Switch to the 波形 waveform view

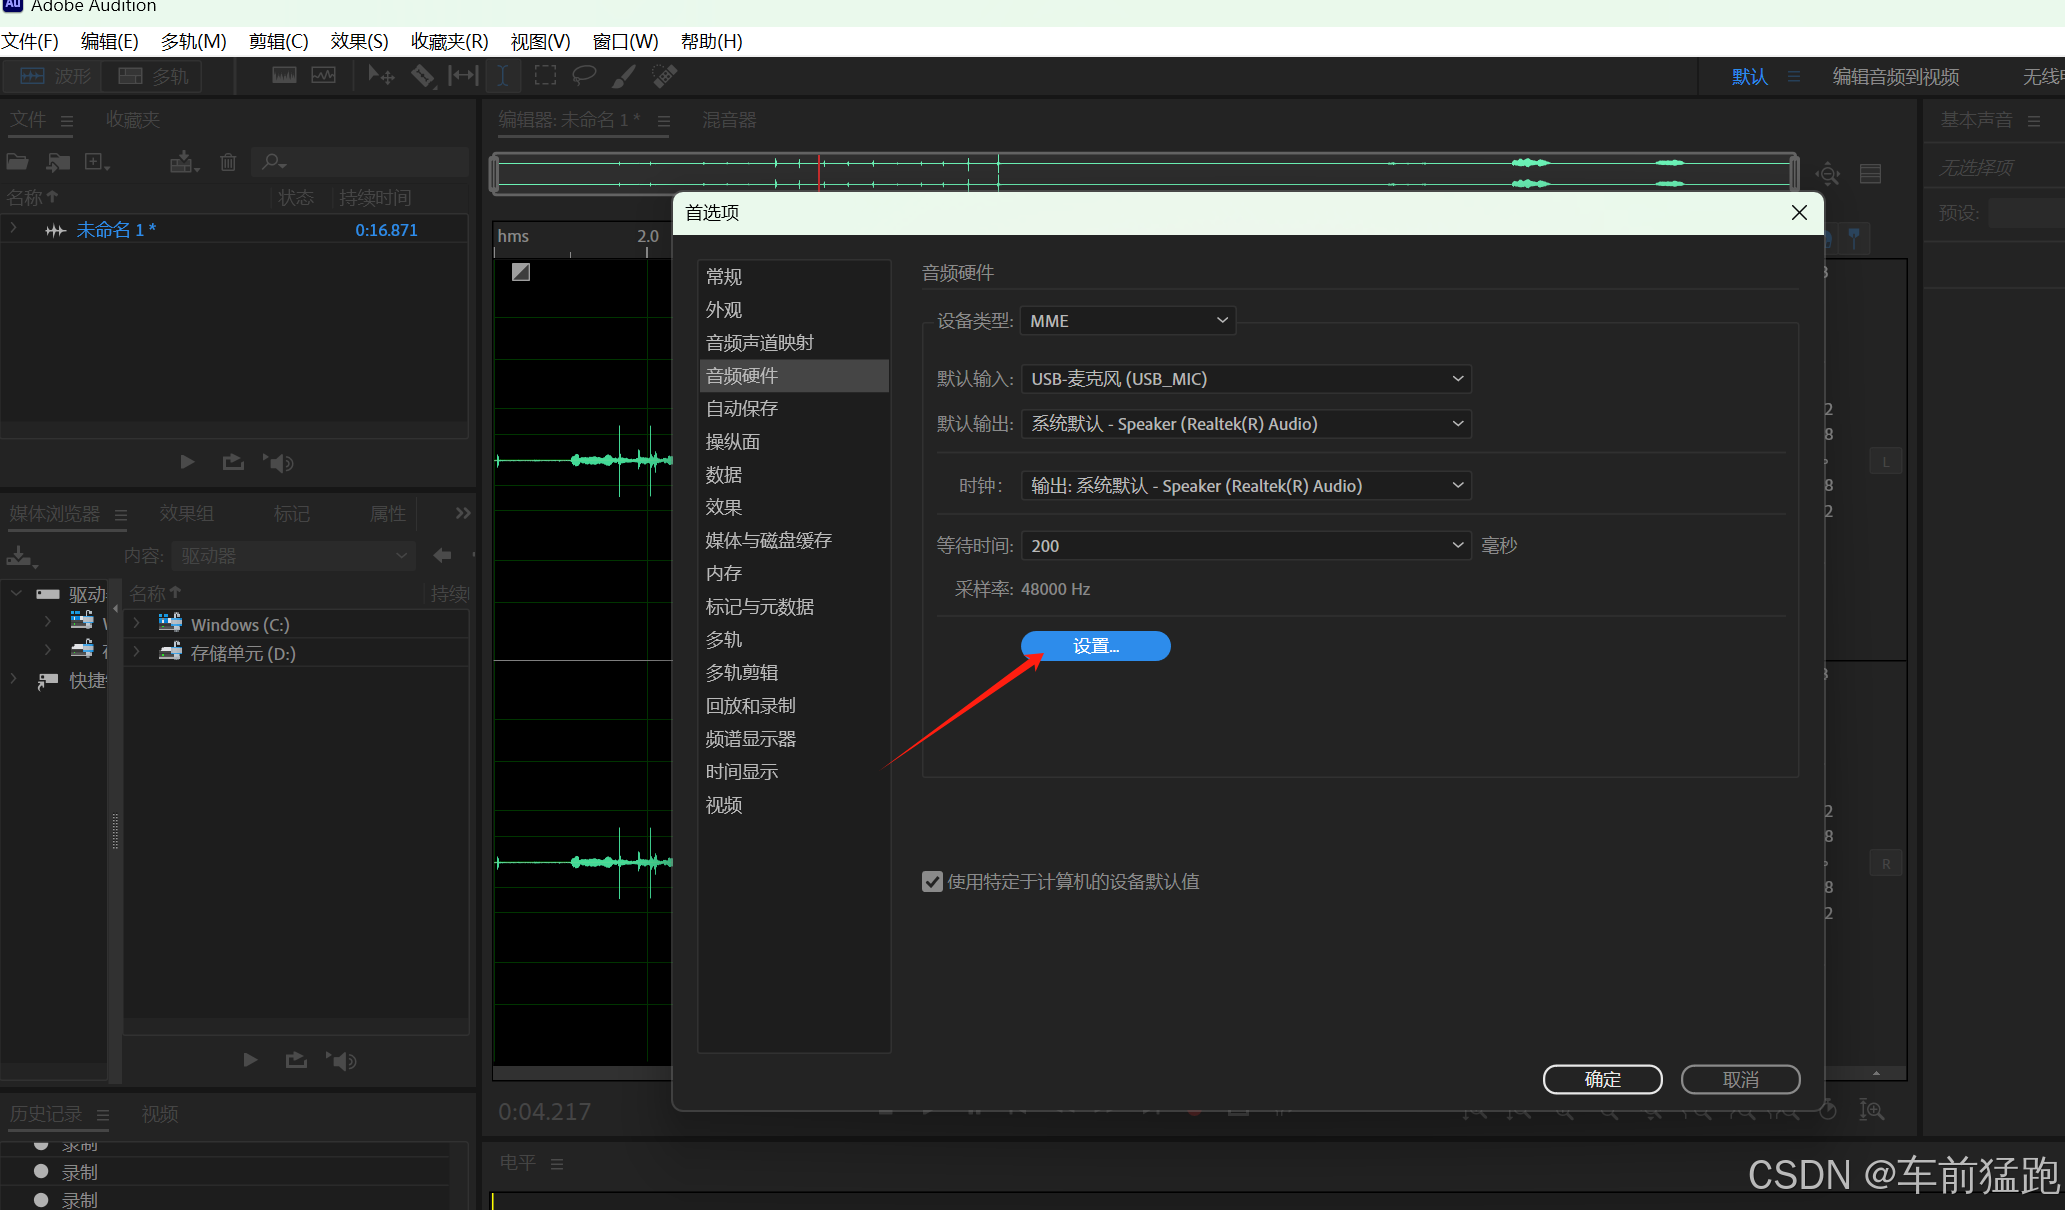click(x=56, y=76)
